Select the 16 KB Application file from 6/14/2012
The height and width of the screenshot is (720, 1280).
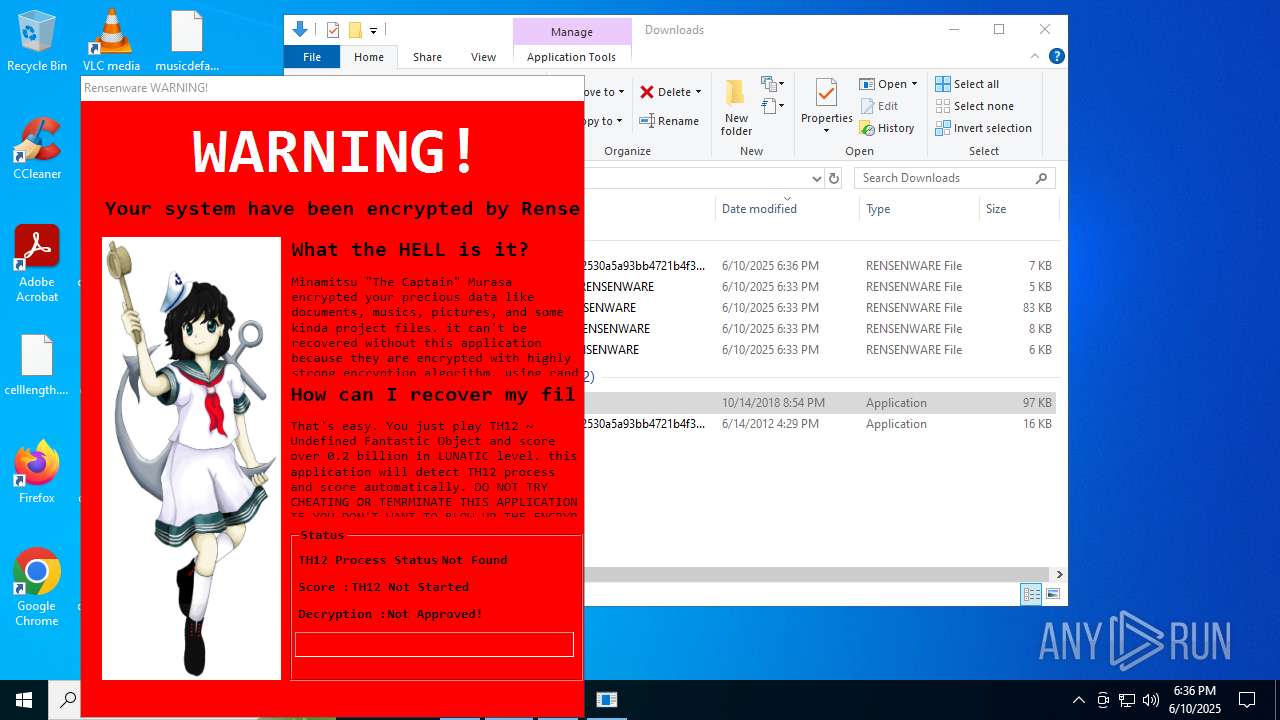(x=820, y=424)
